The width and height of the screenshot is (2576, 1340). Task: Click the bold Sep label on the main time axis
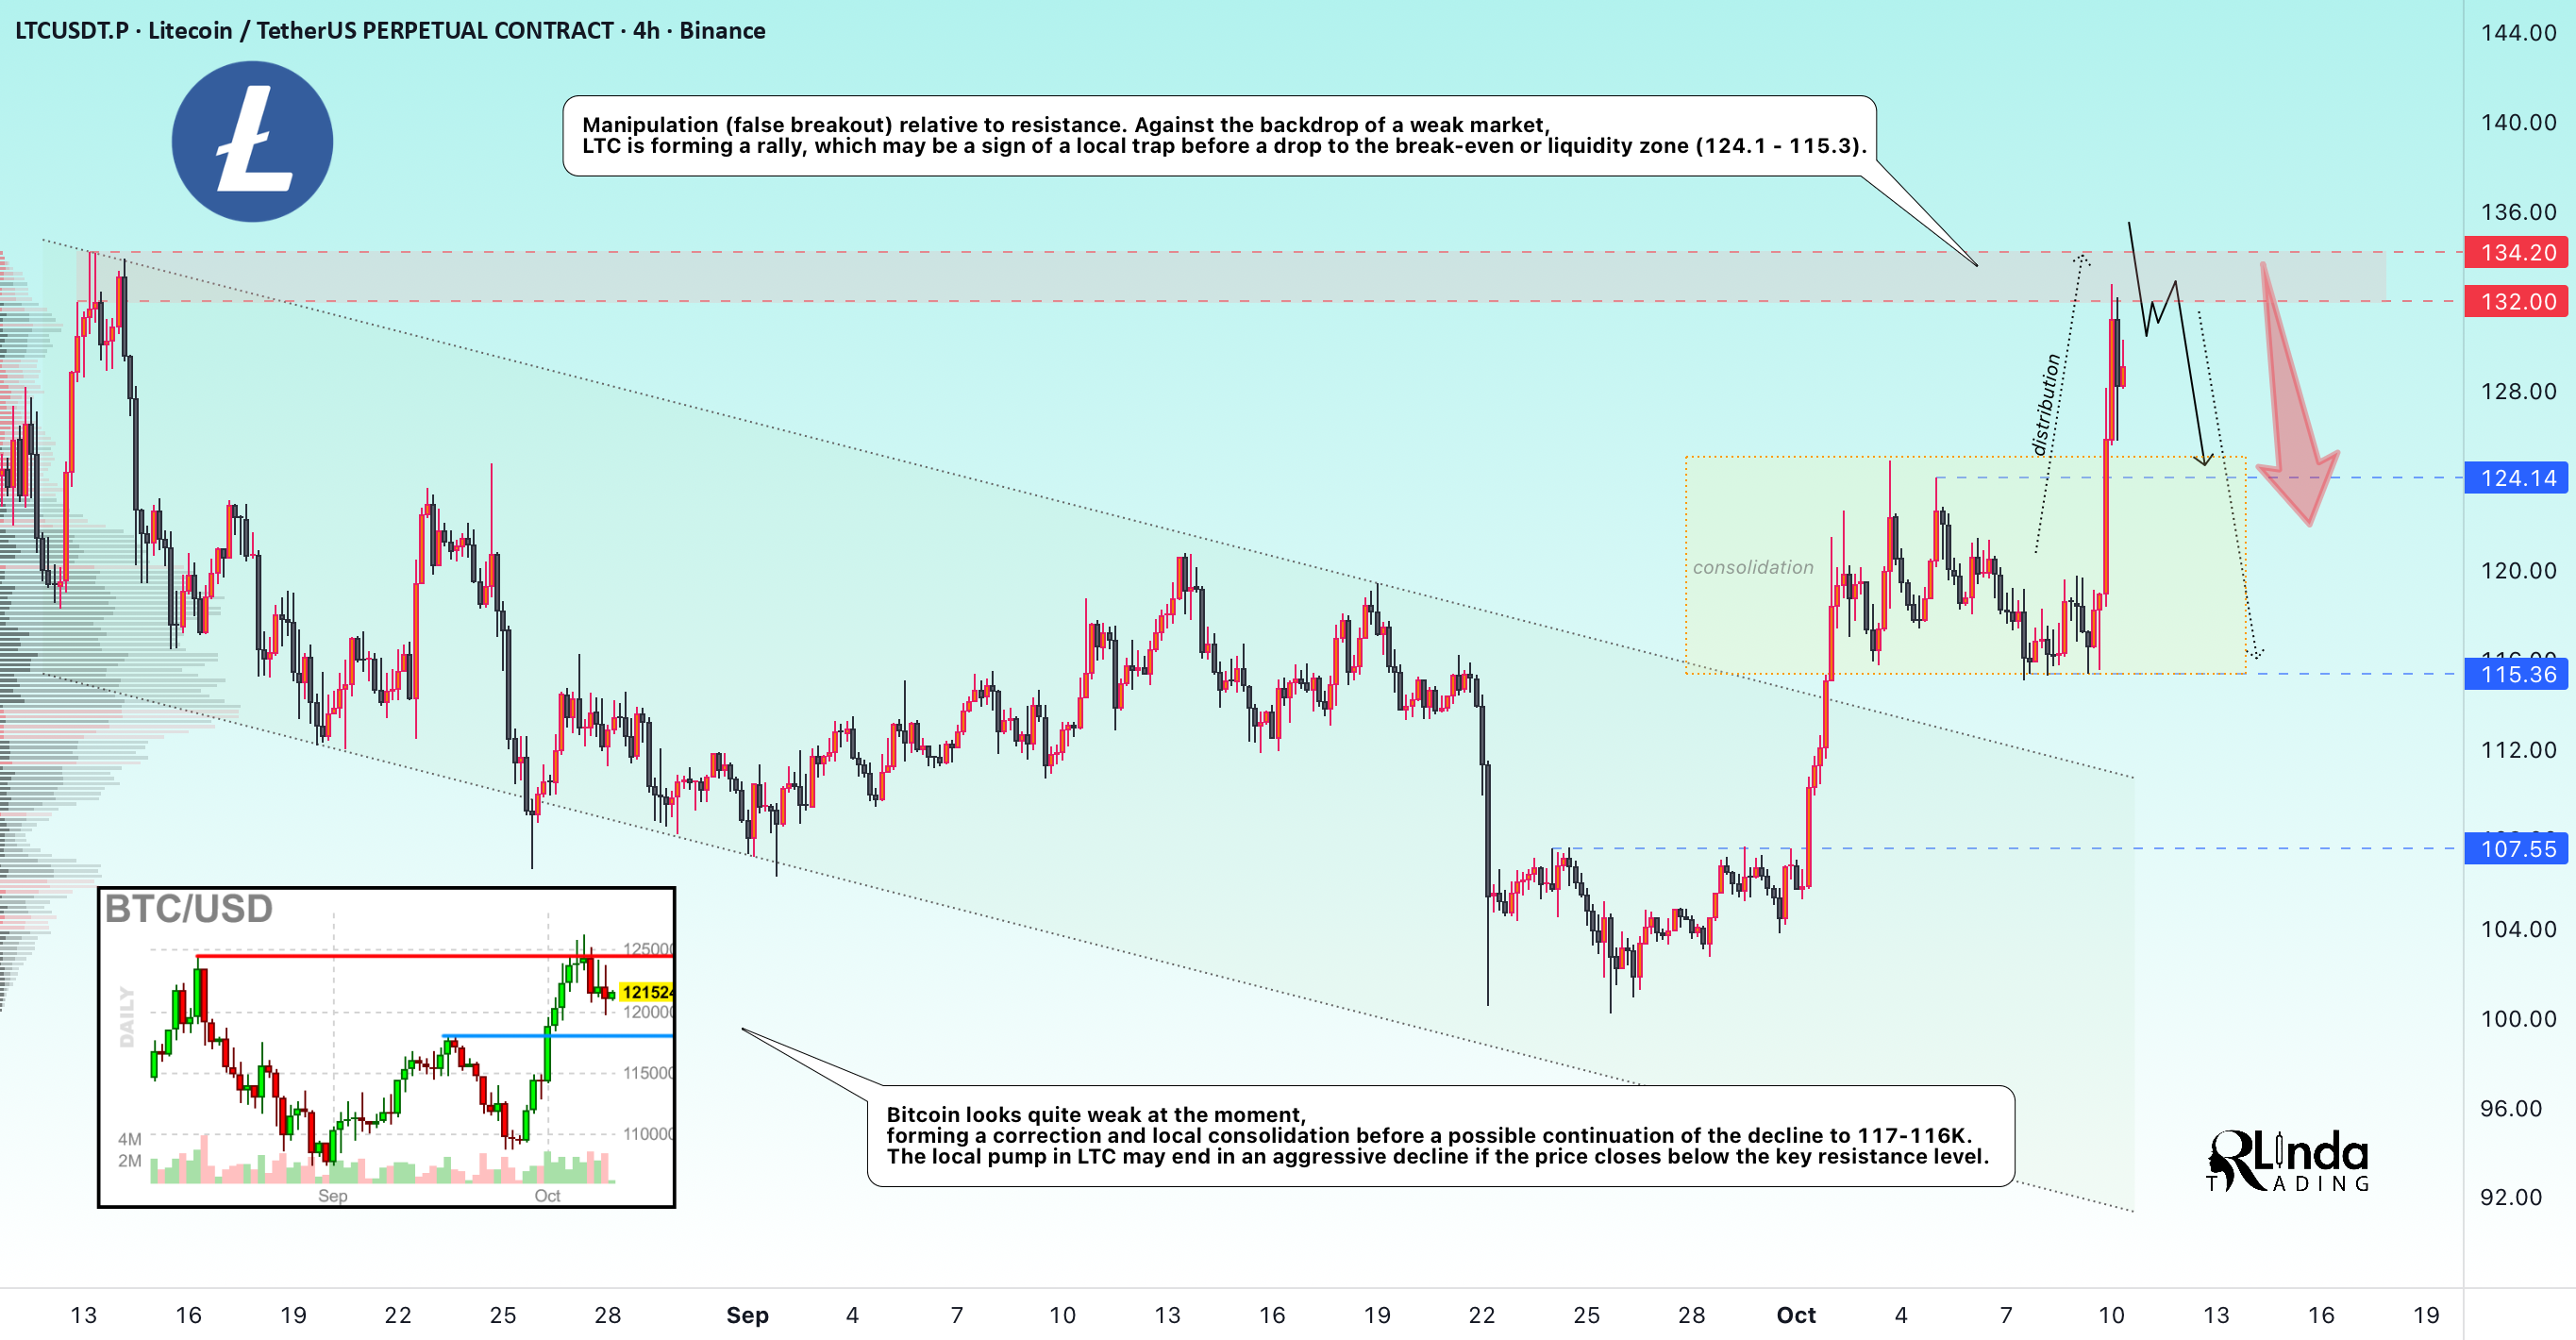point(747,1315)
